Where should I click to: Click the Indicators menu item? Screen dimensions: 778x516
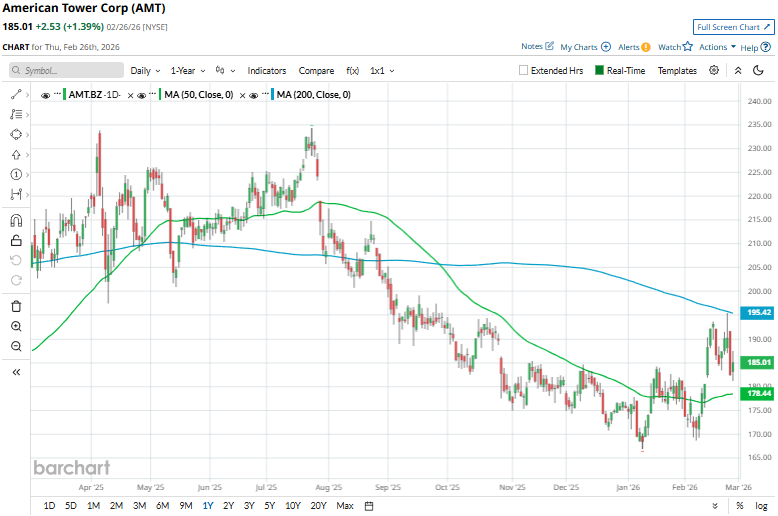point(267,71)
